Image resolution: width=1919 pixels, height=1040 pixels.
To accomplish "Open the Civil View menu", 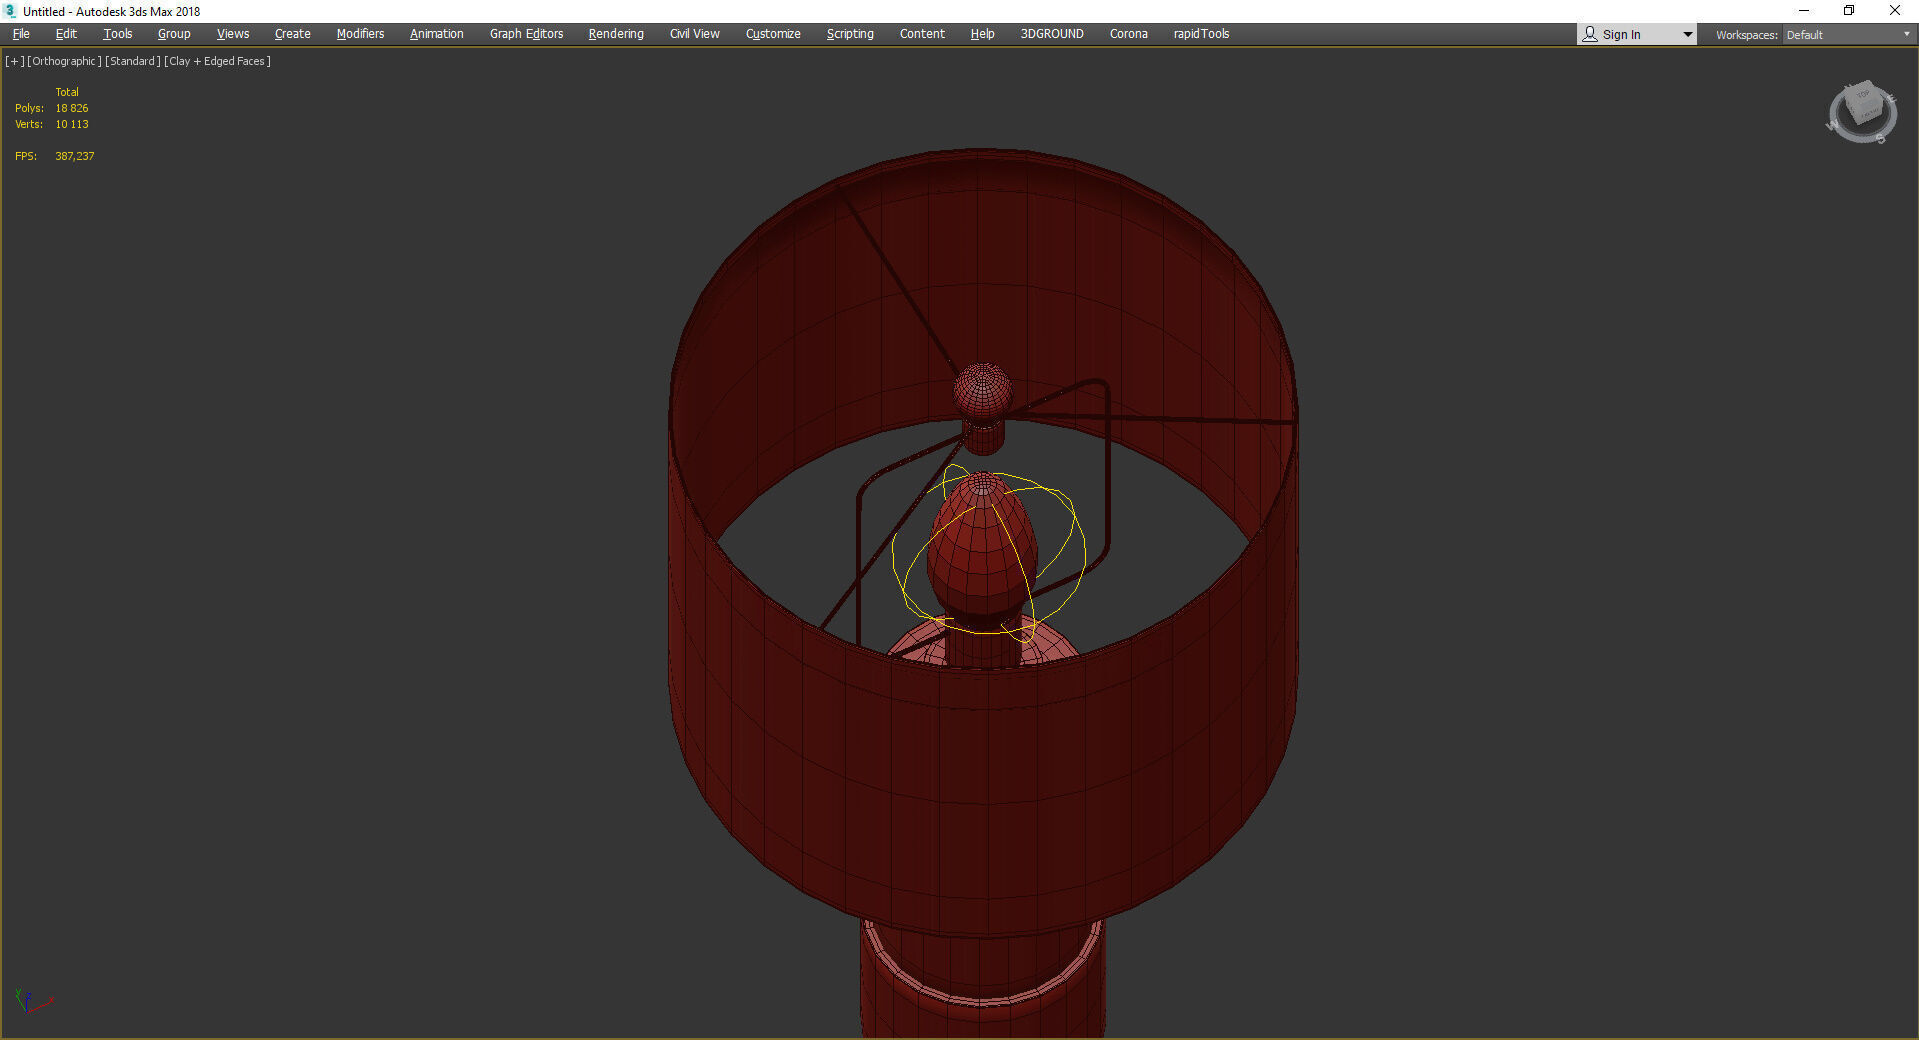I will pyautogui.click(x=695, y=34).
